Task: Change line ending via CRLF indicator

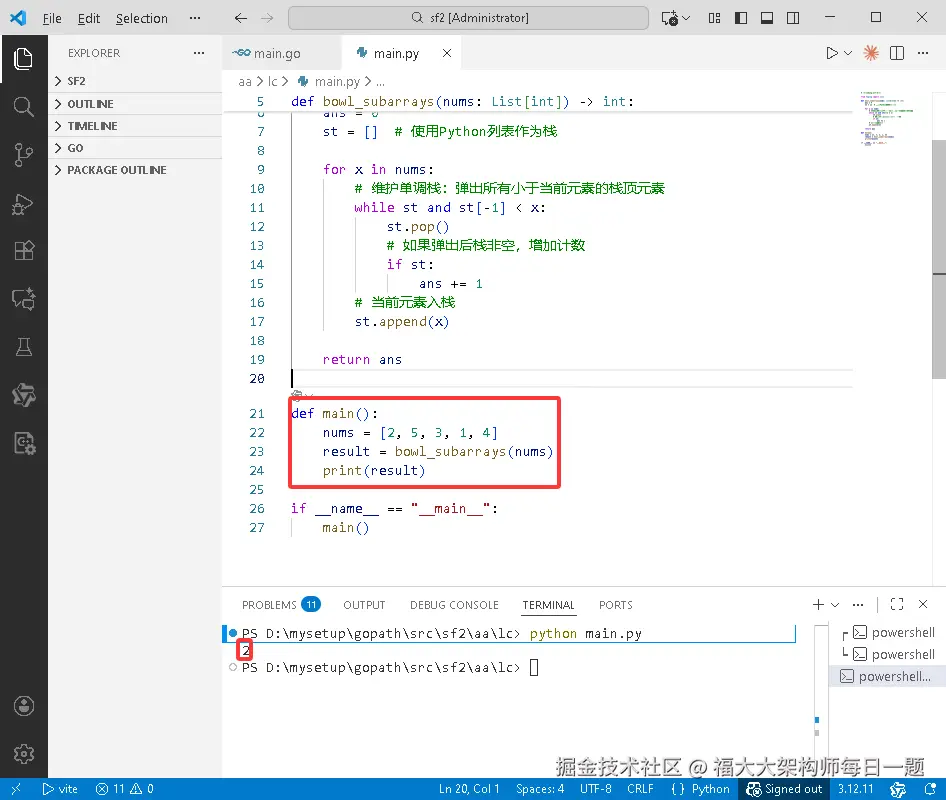Action: click(x=640, y=789)
